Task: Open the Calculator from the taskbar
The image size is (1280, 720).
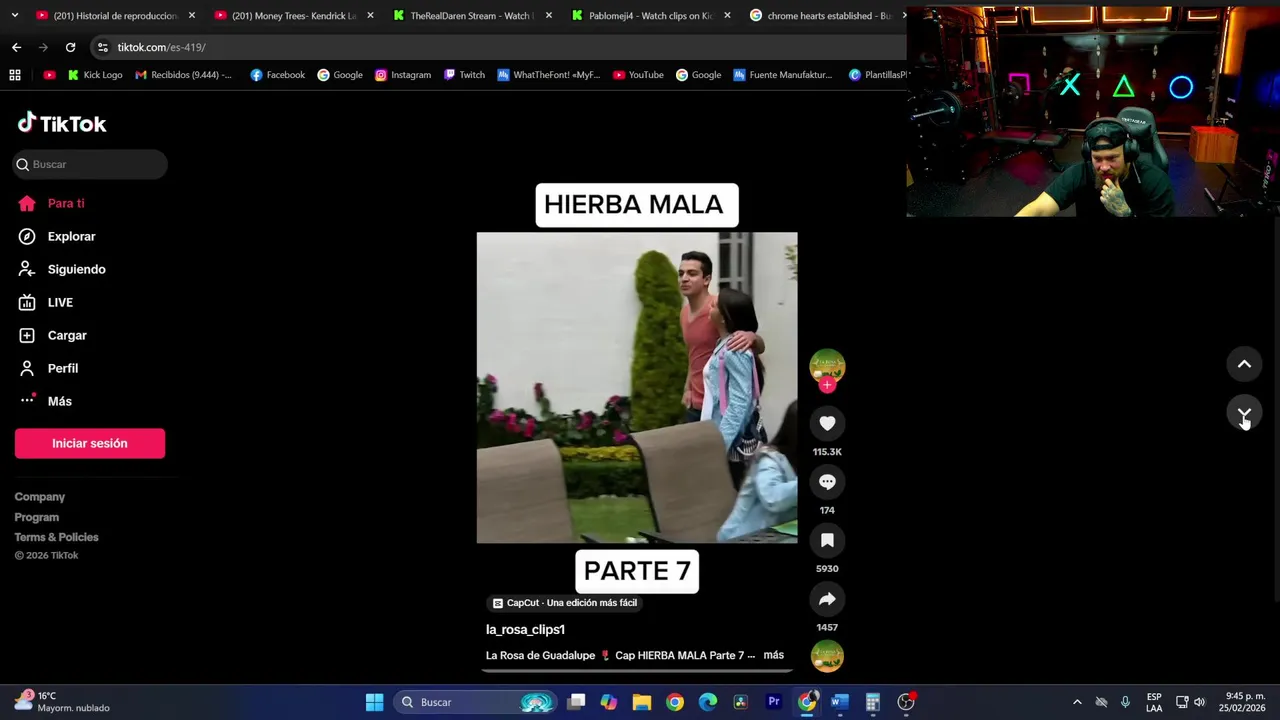Action: tap(873, 702)
